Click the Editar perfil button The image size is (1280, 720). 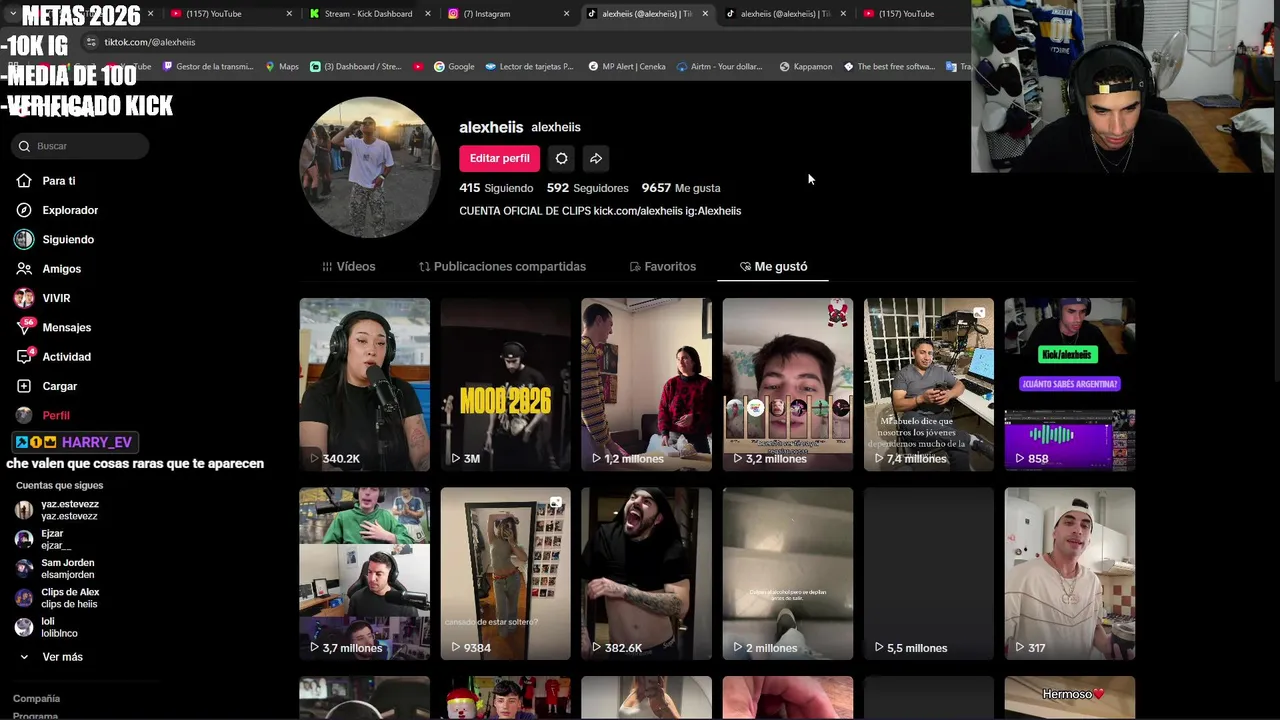tap(499, 158)
